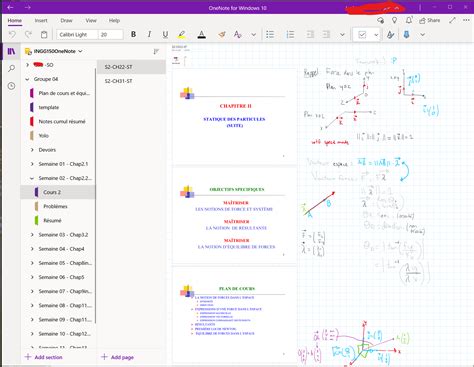Change the font size 20 box
Image resolution: width=474 pixels, height=367 pixels.
coord(111,34)
